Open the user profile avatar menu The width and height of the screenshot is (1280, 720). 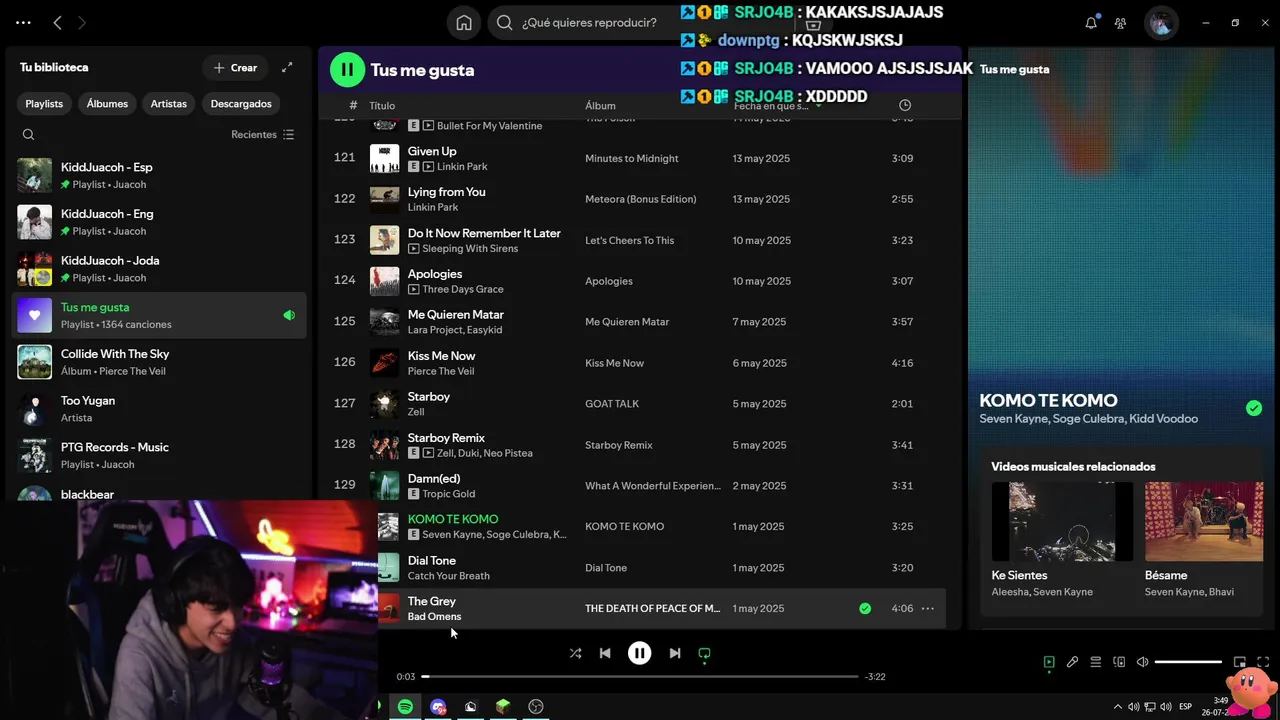pyautogui.click(x=1161, y=23)
